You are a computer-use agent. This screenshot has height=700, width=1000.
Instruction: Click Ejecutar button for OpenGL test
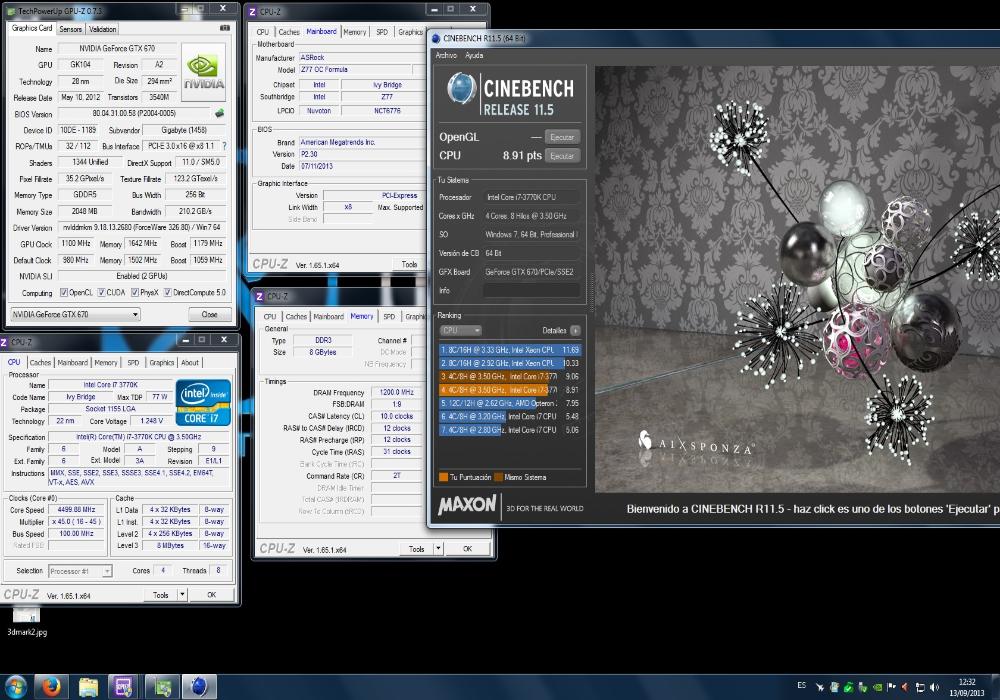(x=562, y=137)
